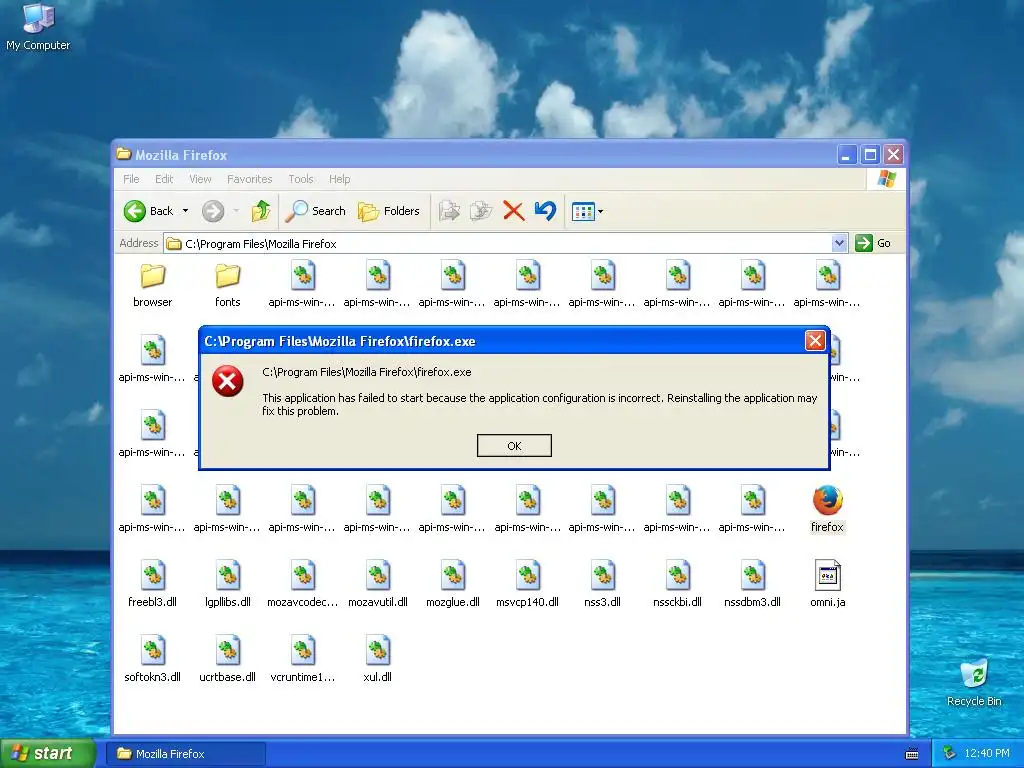Toggle the Folders pane button
This screenshot has width=1024, height=768.
click(388, 211)
